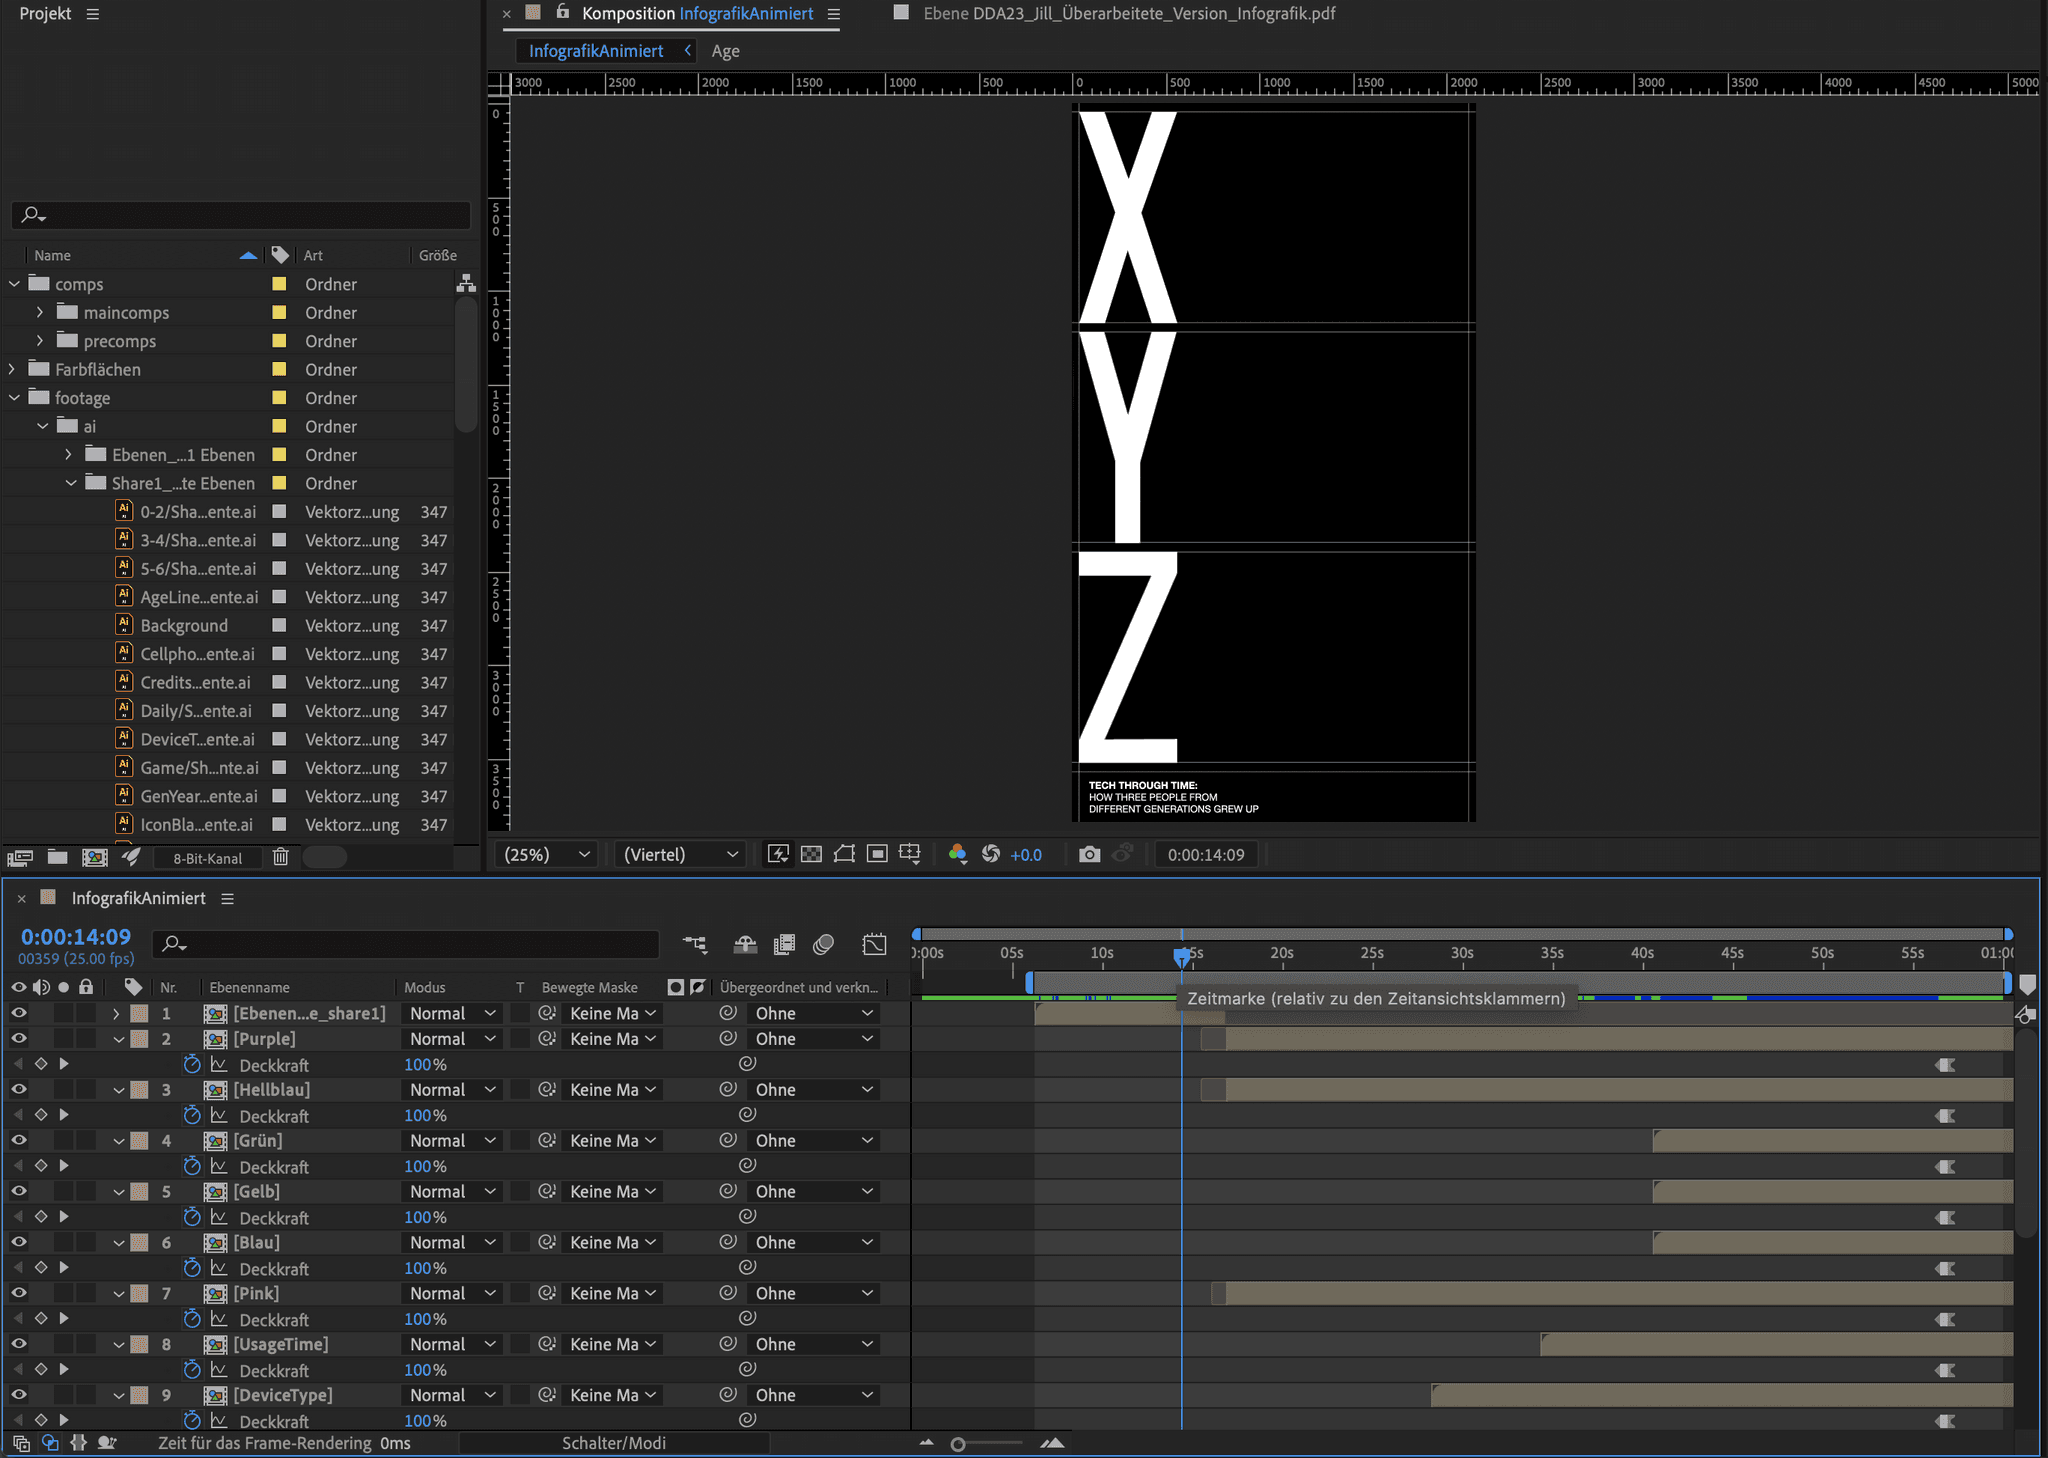The width and height of the screenshot is (2048, 1458).
Task: Open the Graph Editor icon in timeline
Action: click(x=874, y=944)
